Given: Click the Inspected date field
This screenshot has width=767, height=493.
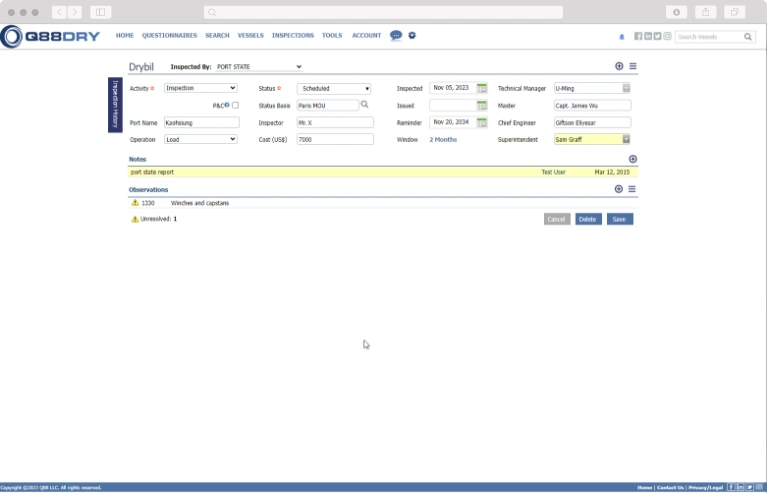Looking at the screenshot, I should click(x=452, y=88).
